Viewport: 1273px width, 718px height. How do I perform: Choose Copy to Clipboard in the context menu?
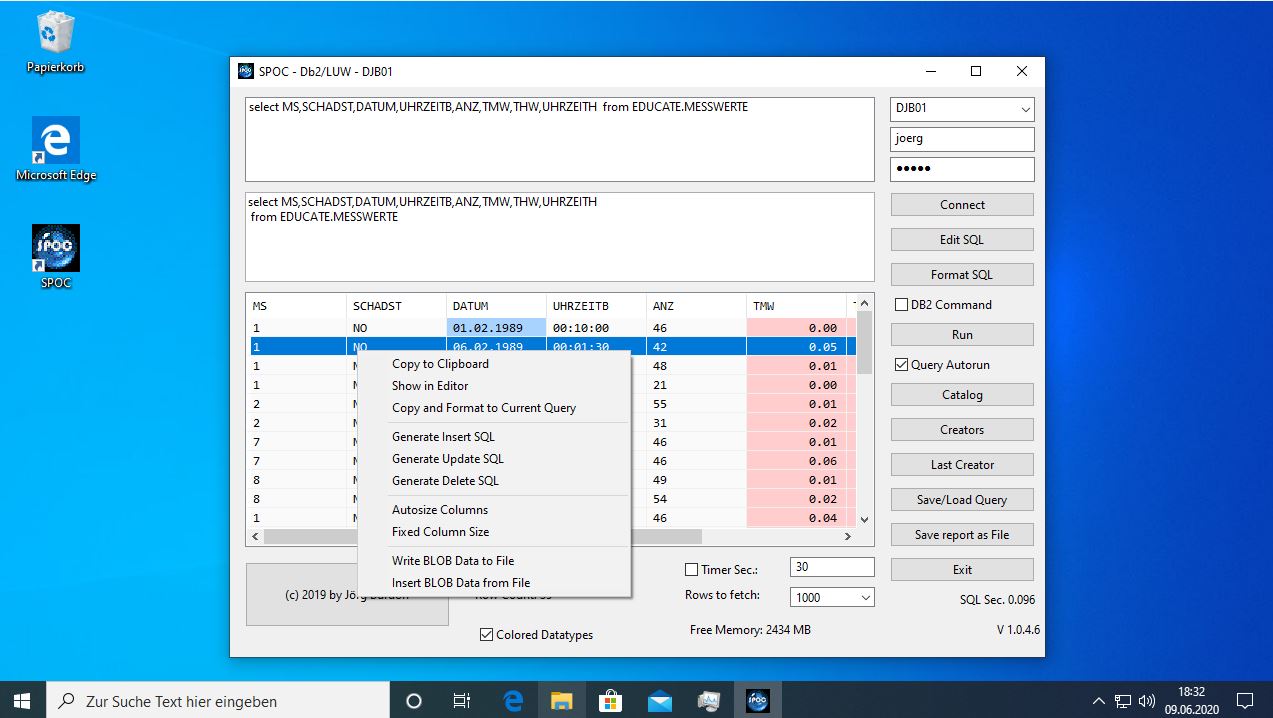click(440, 364)
